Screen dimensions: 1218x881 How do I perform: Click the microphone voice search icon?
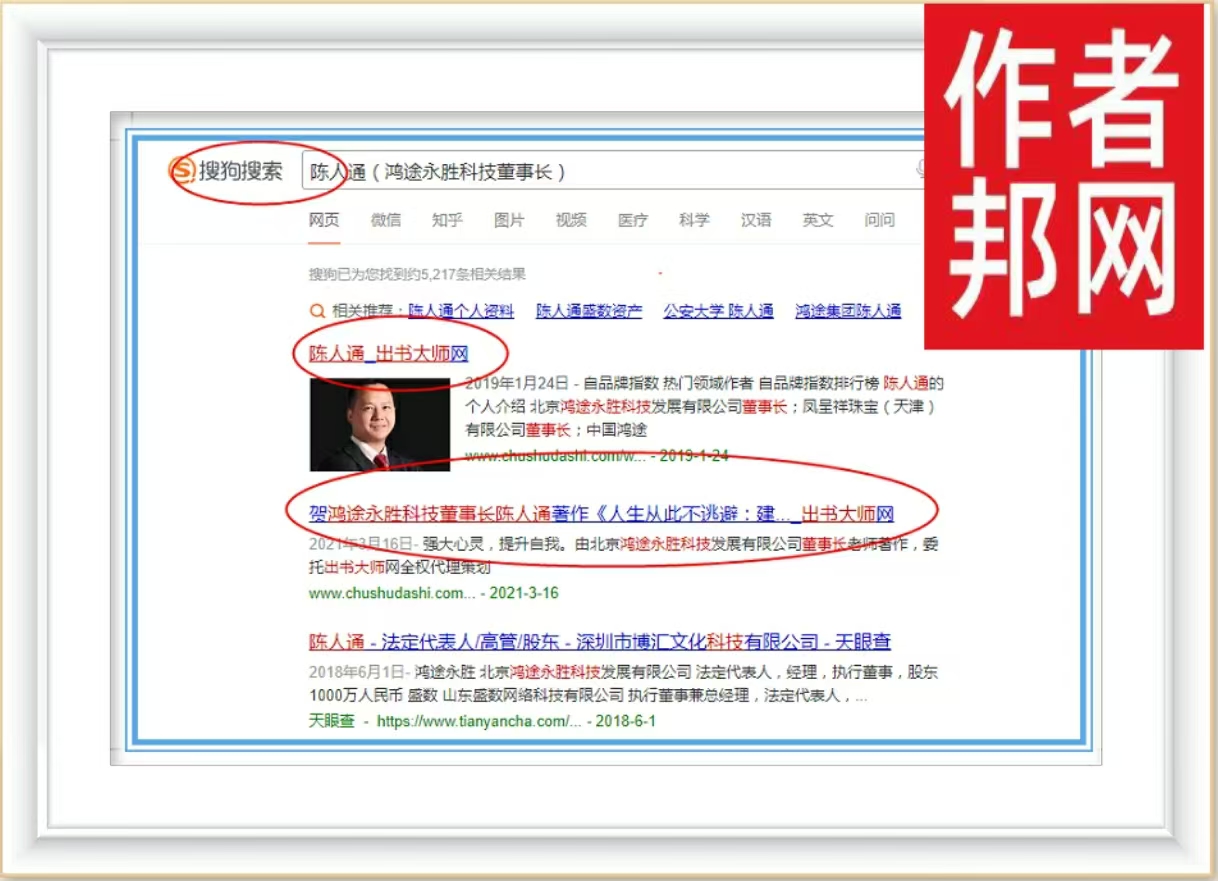point(921,169)
